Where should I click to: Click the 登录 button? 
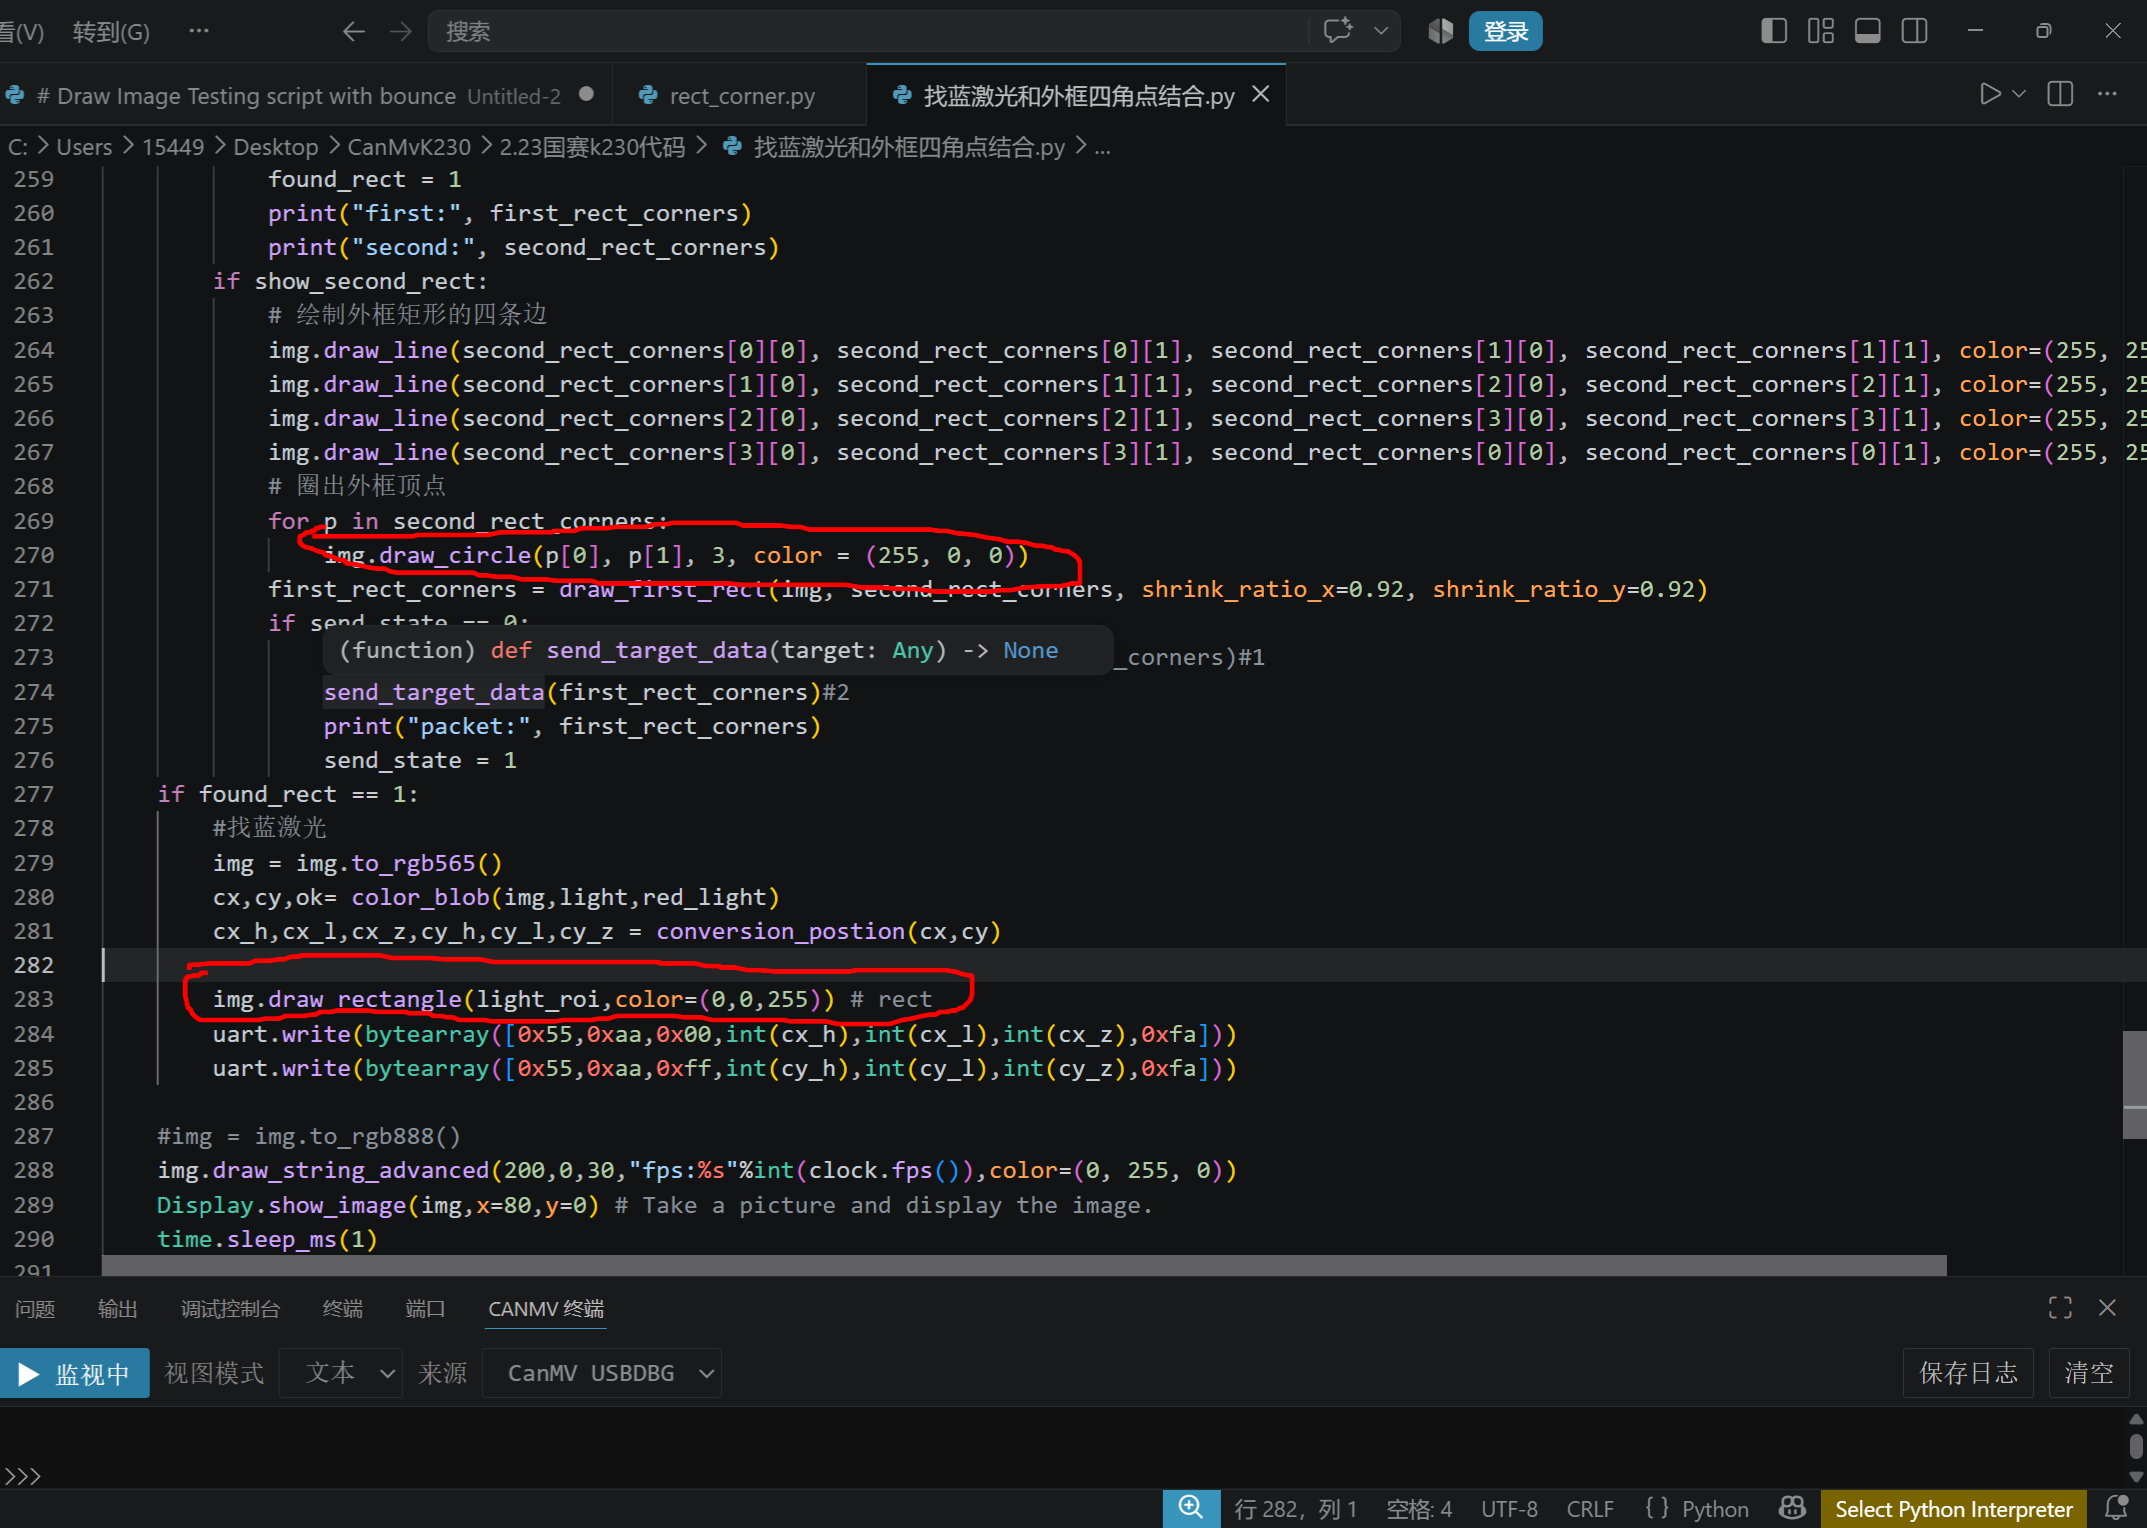1505,31
